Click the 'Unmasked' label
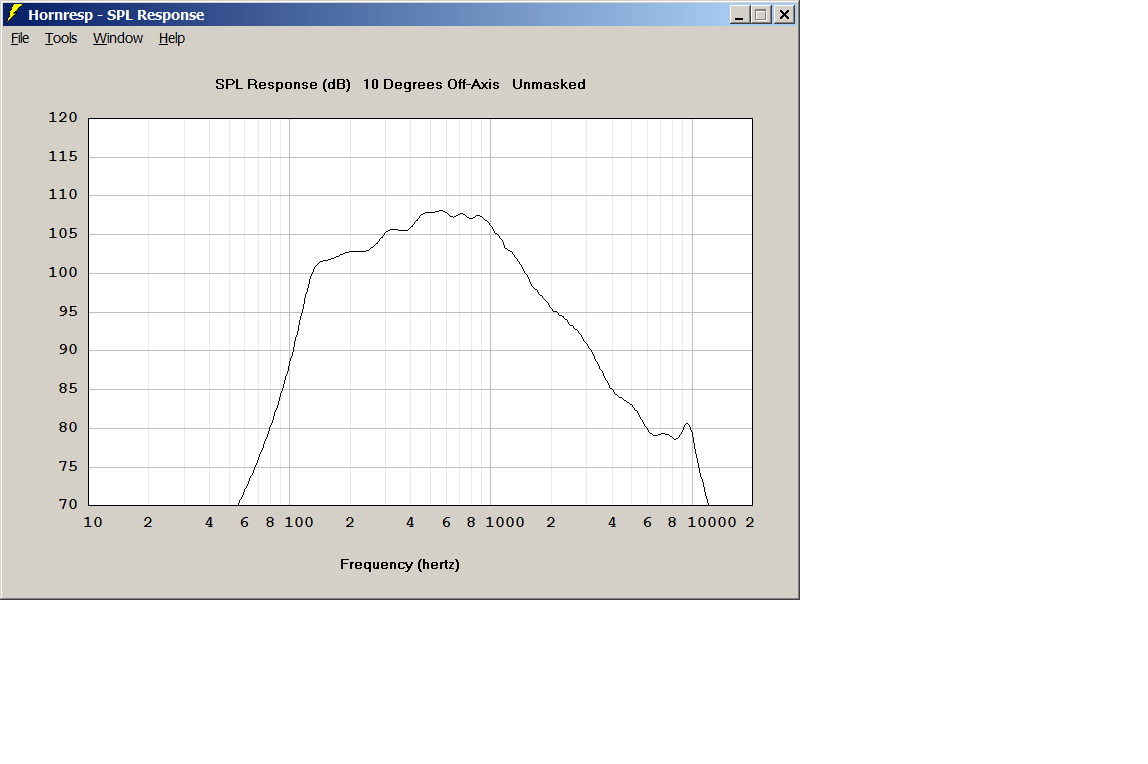The width and height of the screenshot is (1148, 764). pos(549,84)
